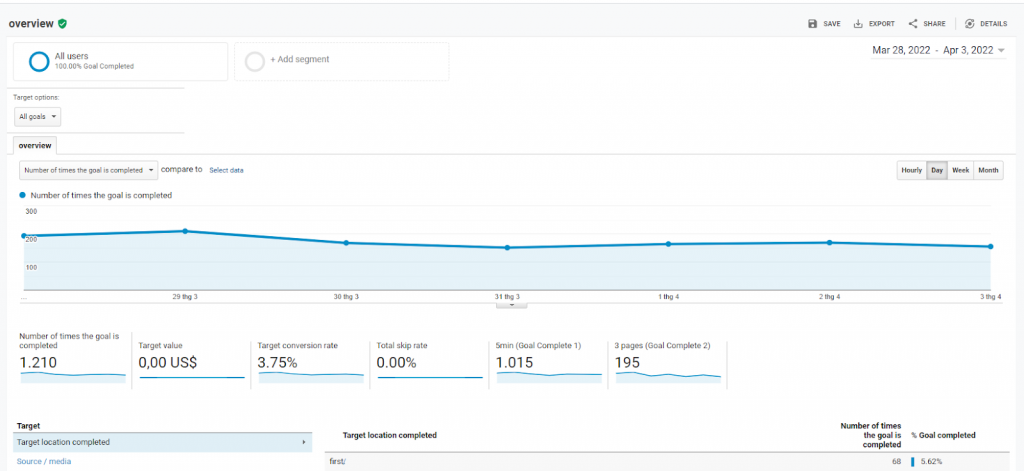
Task: Switch chart to Month view
Action: (988, 170)
